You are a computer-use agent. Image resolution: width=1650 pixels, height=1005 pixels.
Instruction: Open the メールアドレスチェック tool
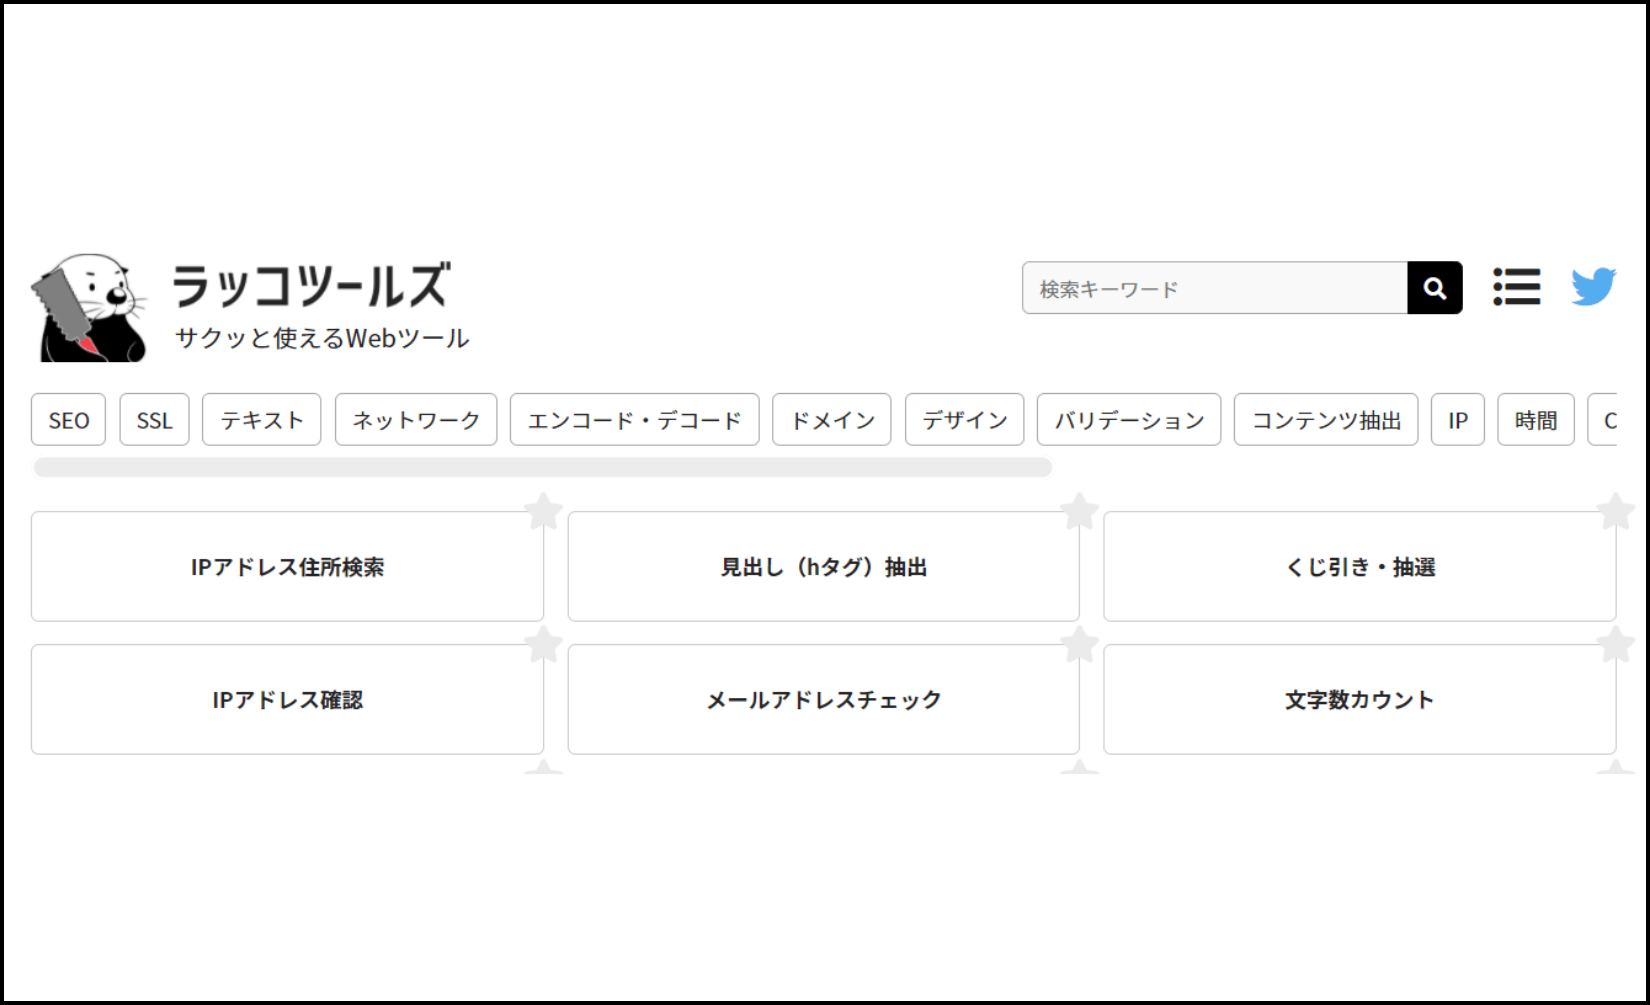pos(824,700)
